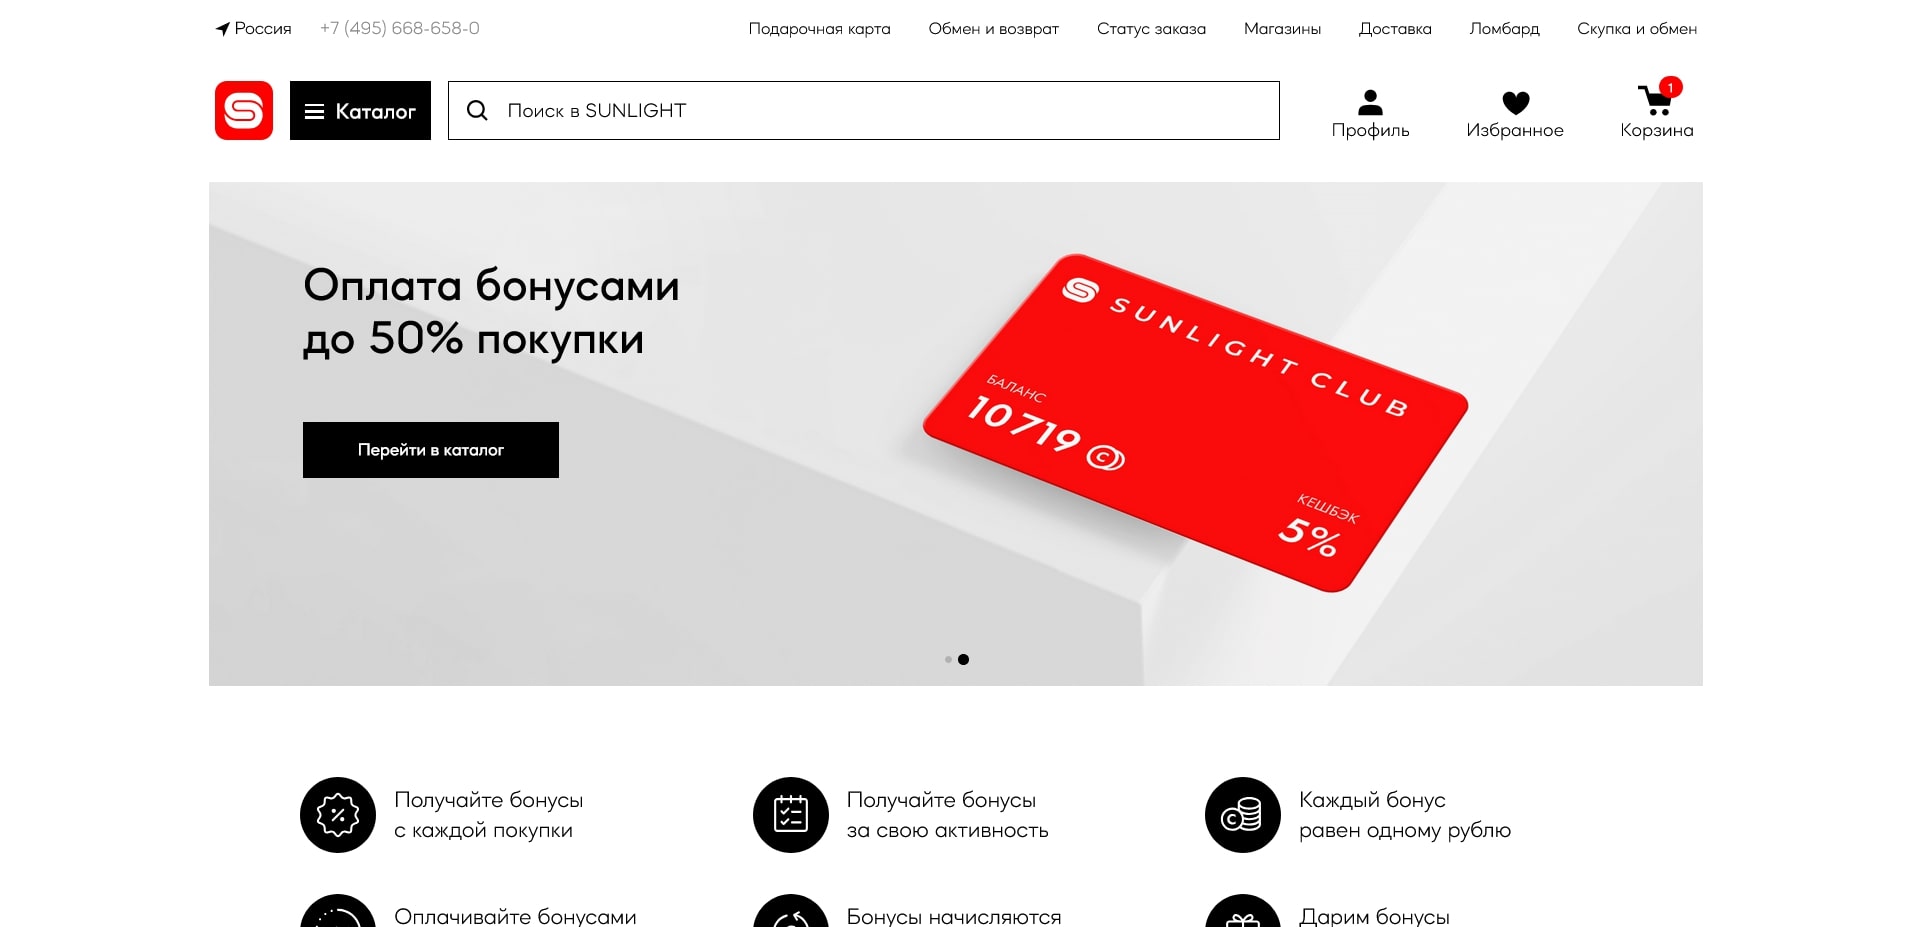Image resolution: width=1912 pixels, height=927 pixels.
Task: Open the Корзина shopping cart icon
Action: click(1655, 100)
